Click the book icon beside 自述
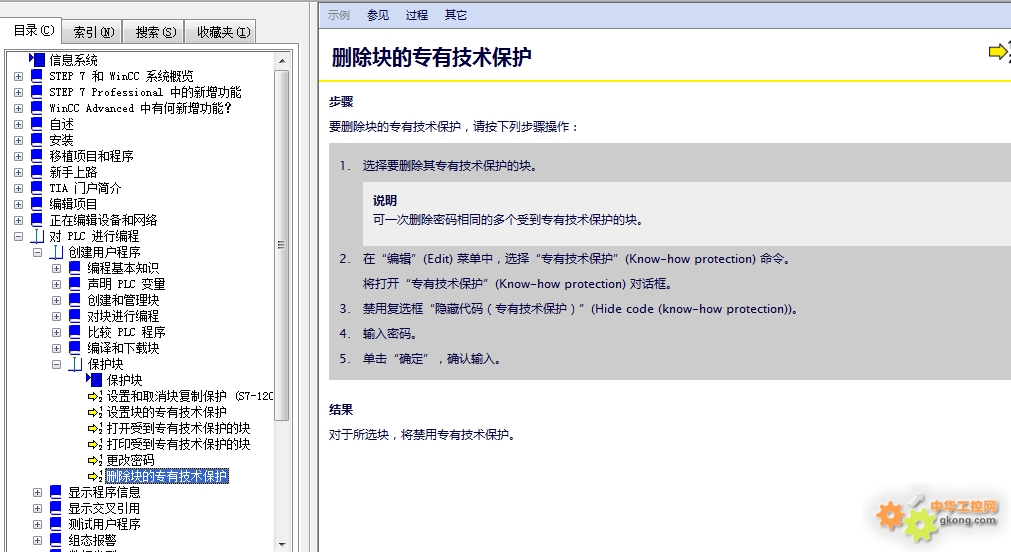Image resolution: width=1011 pixels, height=552 pixels. tap(37, 124)
